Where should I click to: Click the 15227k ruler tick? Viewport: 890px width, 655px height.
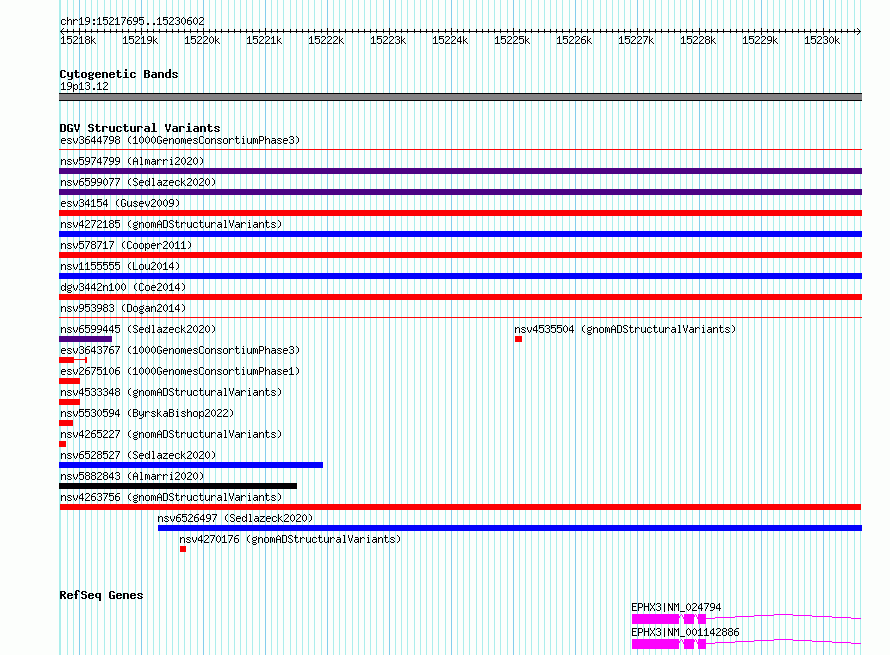[x=636, y=40]
